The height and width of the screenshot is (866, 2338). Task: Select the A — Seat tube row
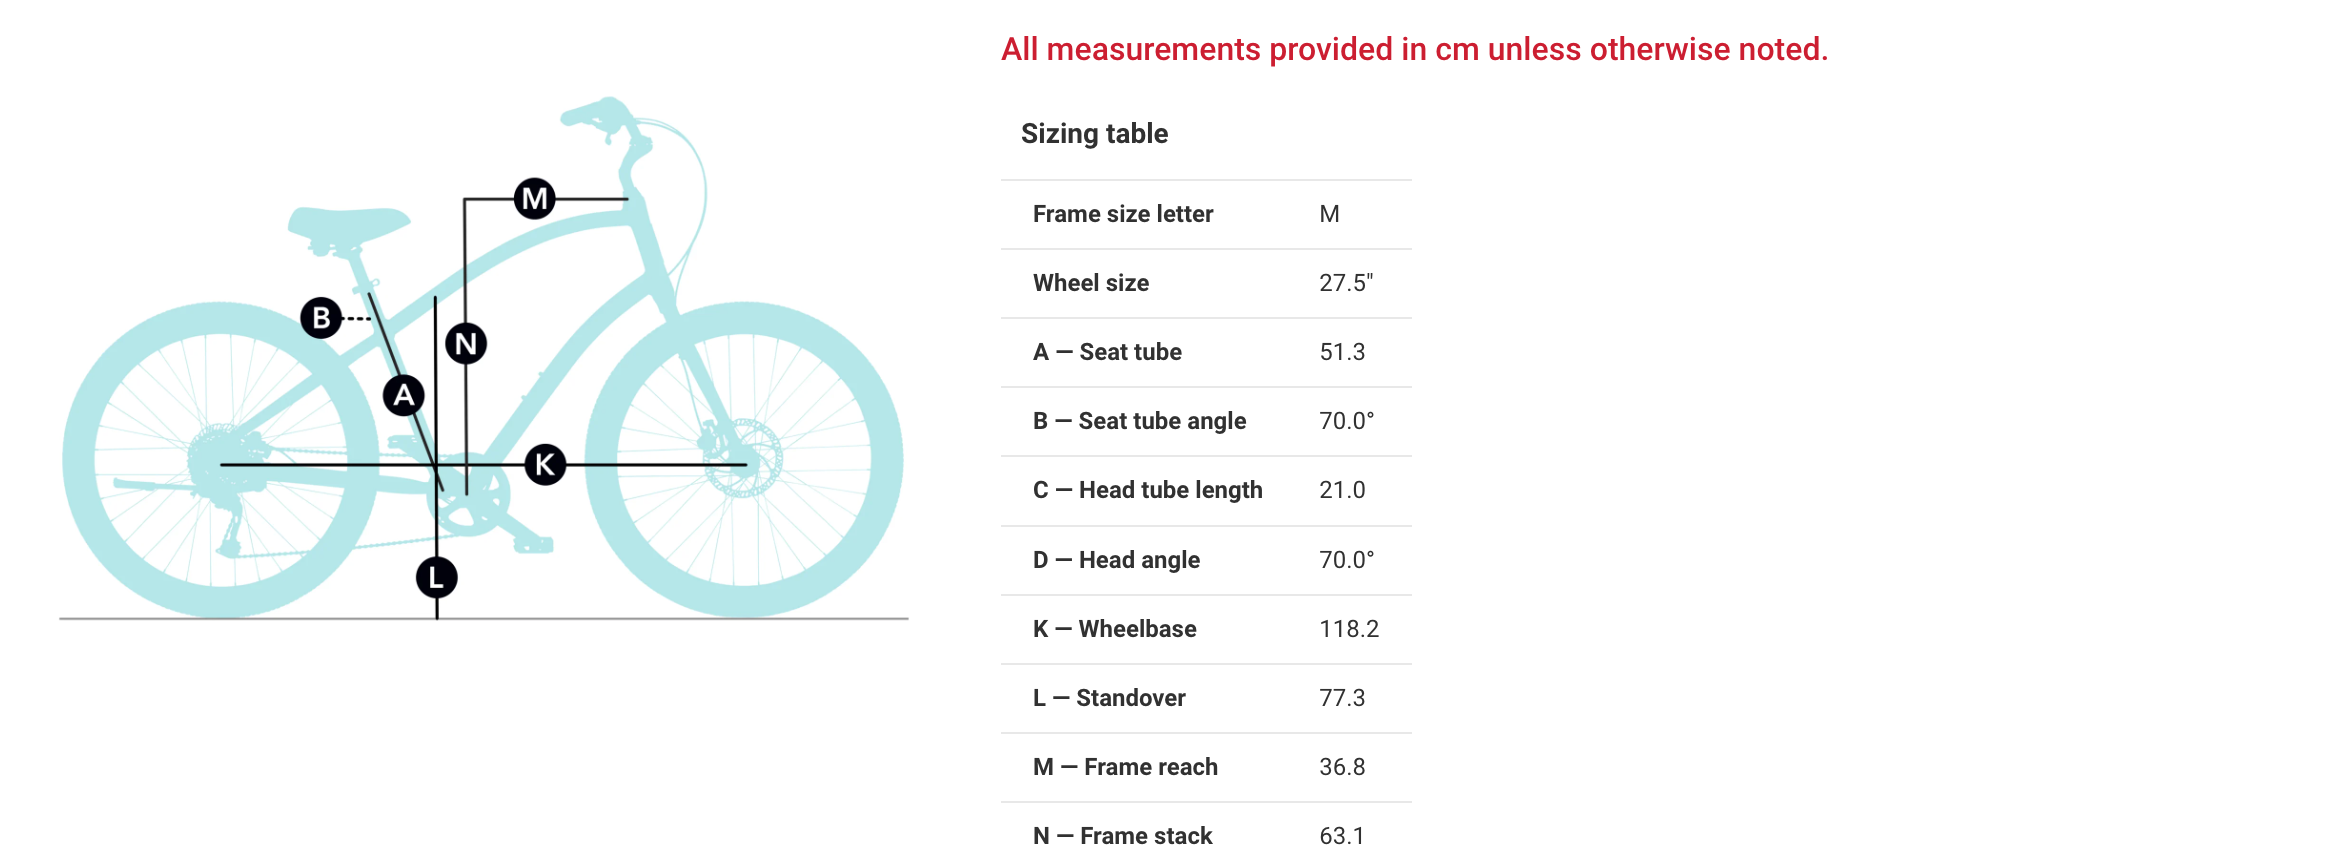pos(1107,352)
